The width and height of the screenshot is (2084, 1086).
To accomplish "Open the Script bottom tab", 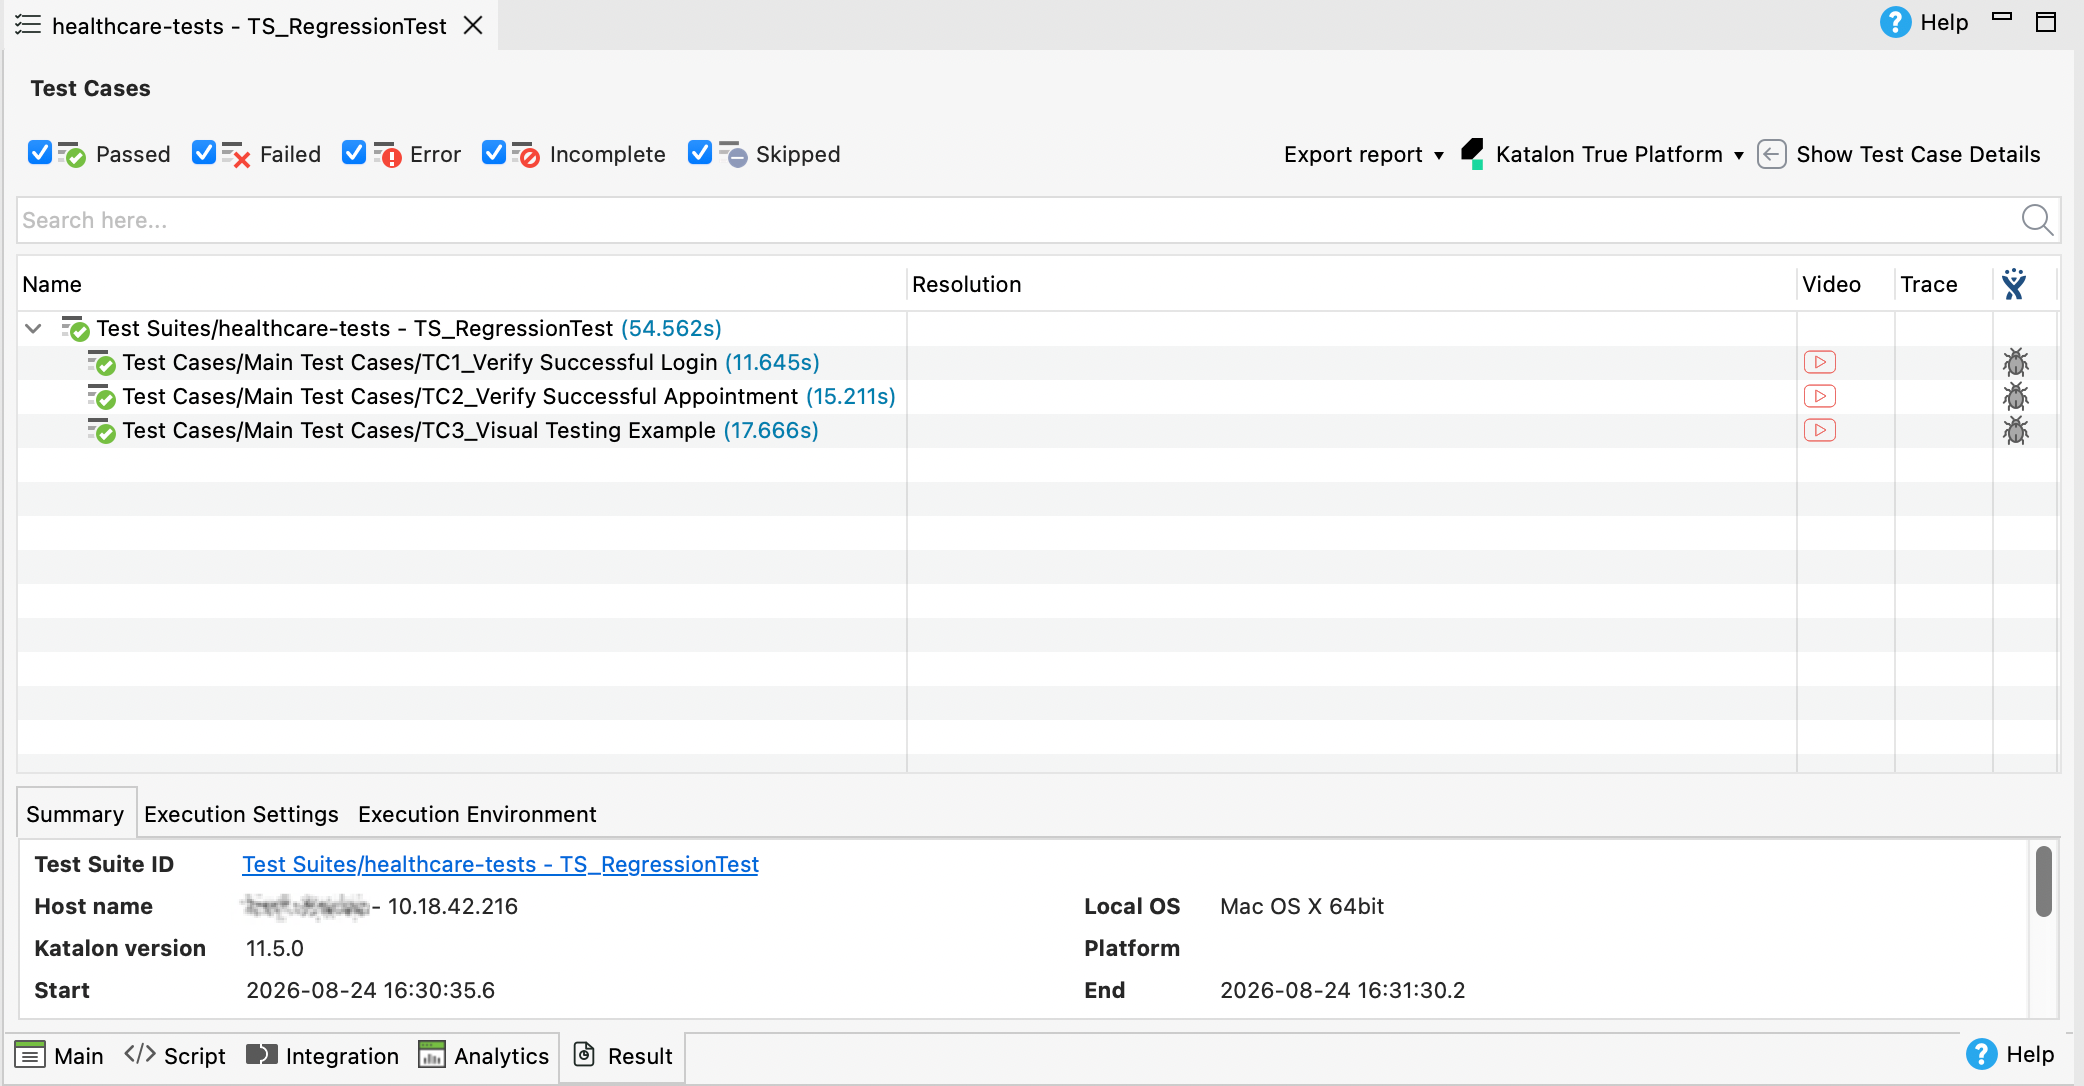I will coord(176,1056).
